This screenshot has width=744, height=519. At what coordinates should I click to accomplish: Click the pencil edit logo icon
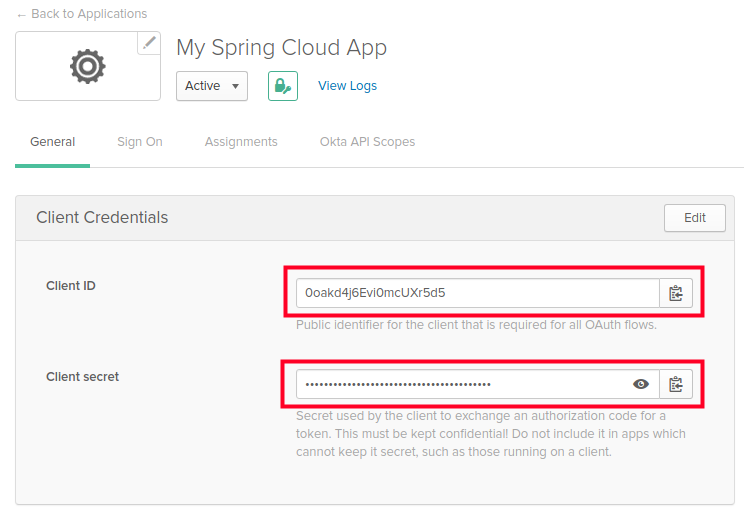point(149,42)
